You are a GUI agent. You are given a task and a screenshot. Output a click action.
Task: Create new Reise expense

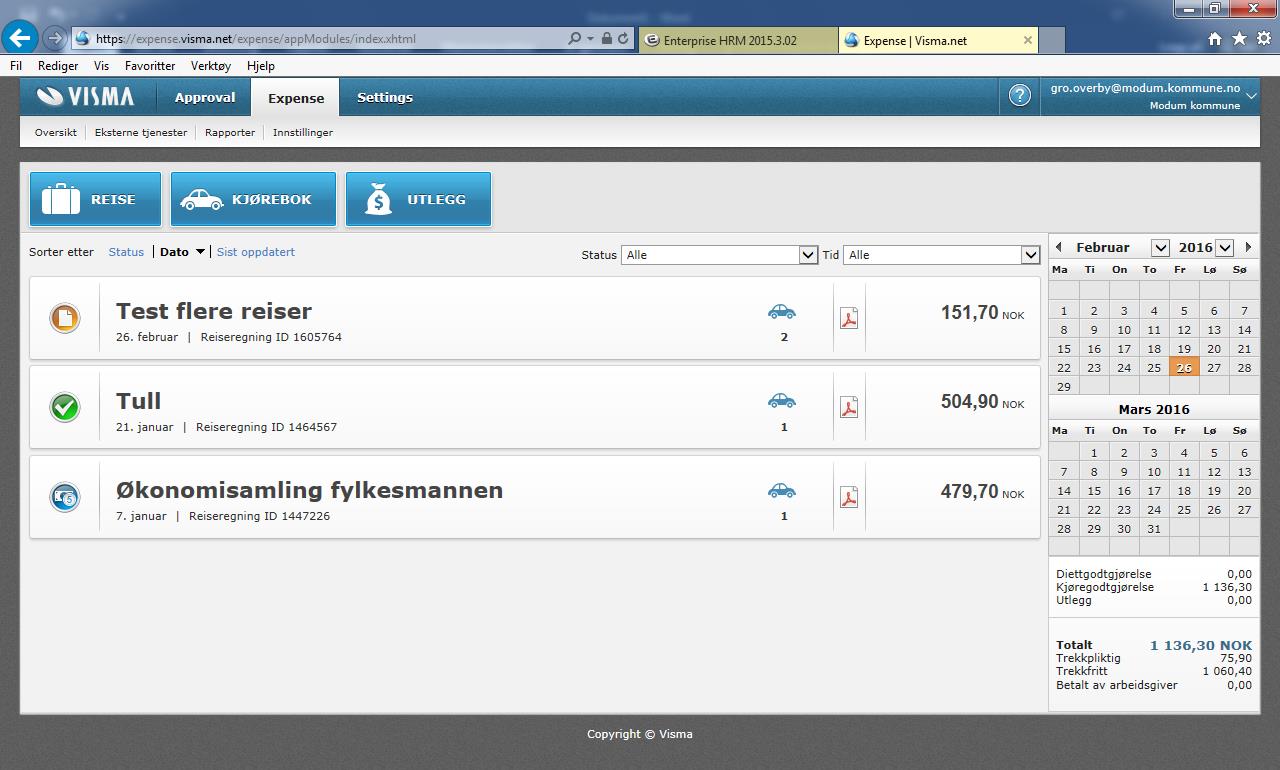click(x=95, y=199)
